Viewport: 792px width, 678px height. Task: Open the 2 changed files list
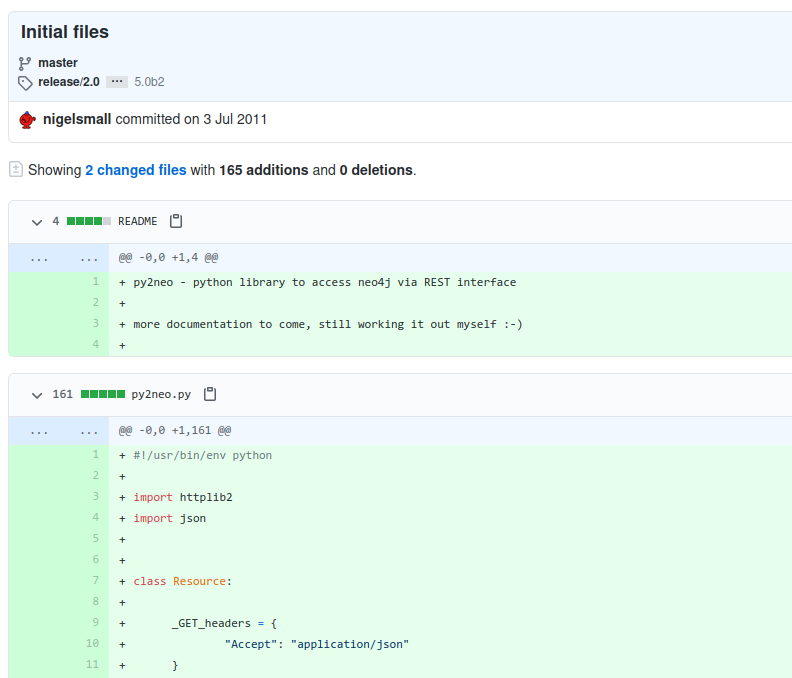[136, 170]
